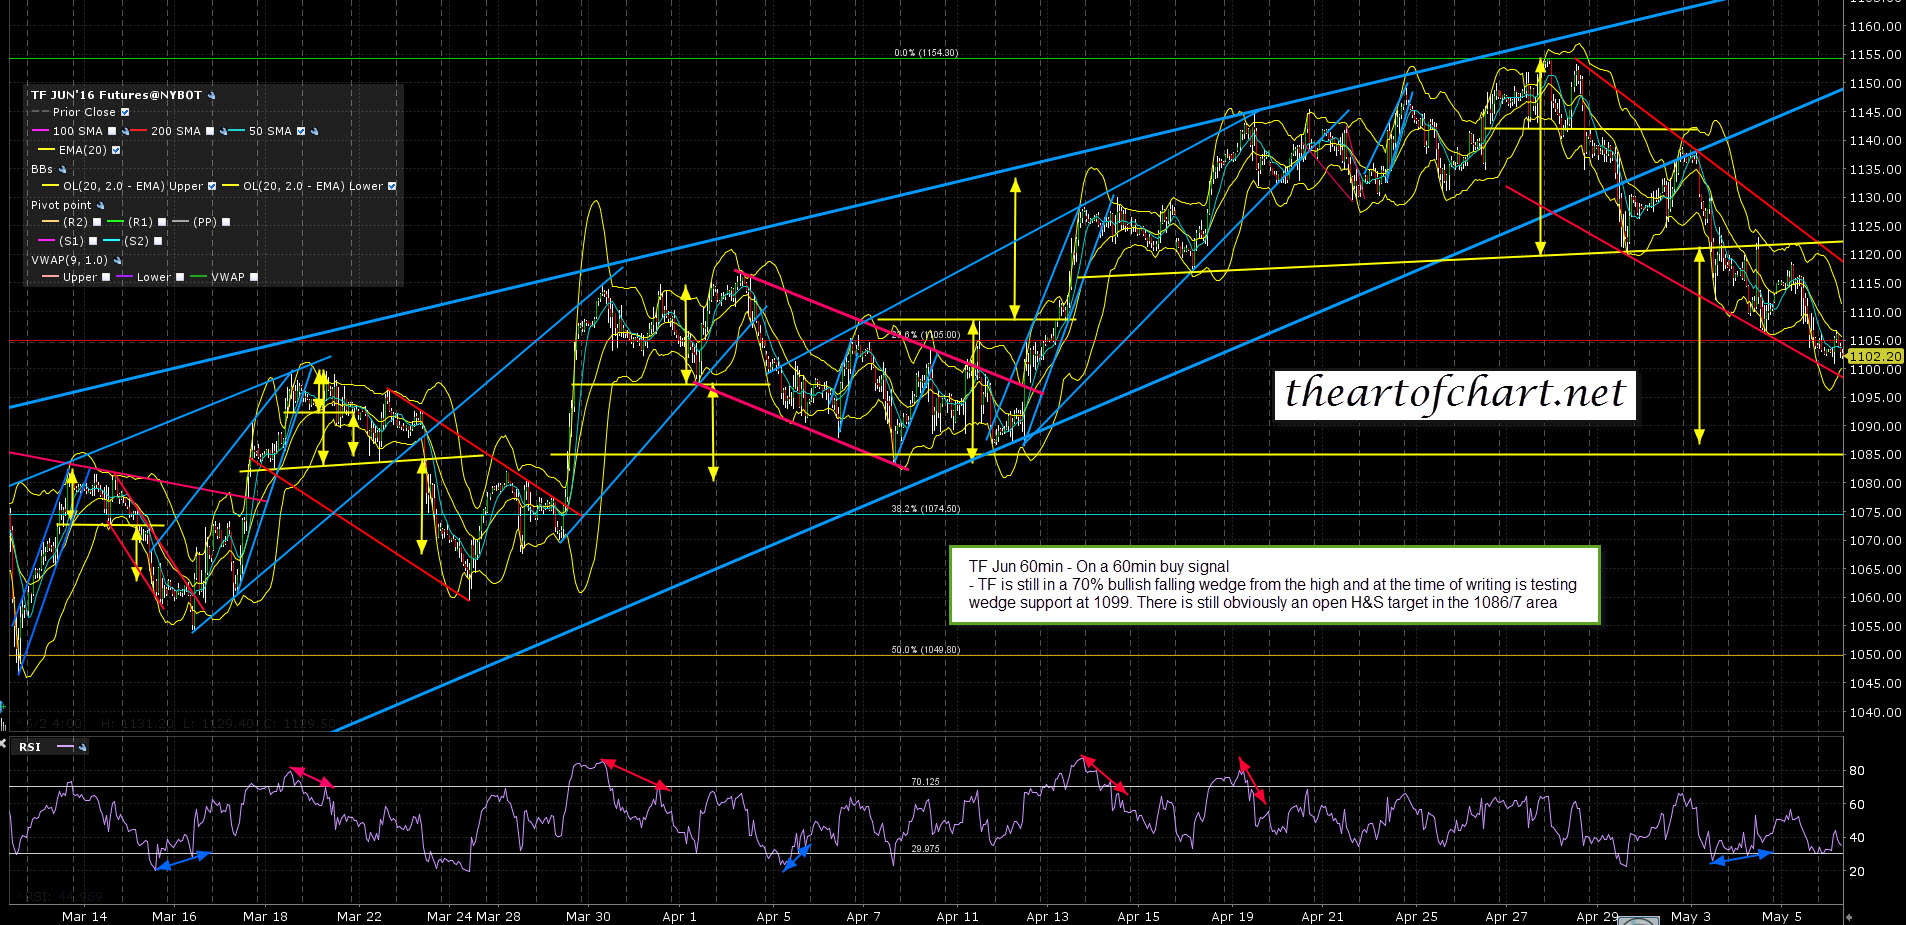Enable the Pivot (R2) line checkbox
Screen dimensions: 1906x925
[x=97, y=222]
